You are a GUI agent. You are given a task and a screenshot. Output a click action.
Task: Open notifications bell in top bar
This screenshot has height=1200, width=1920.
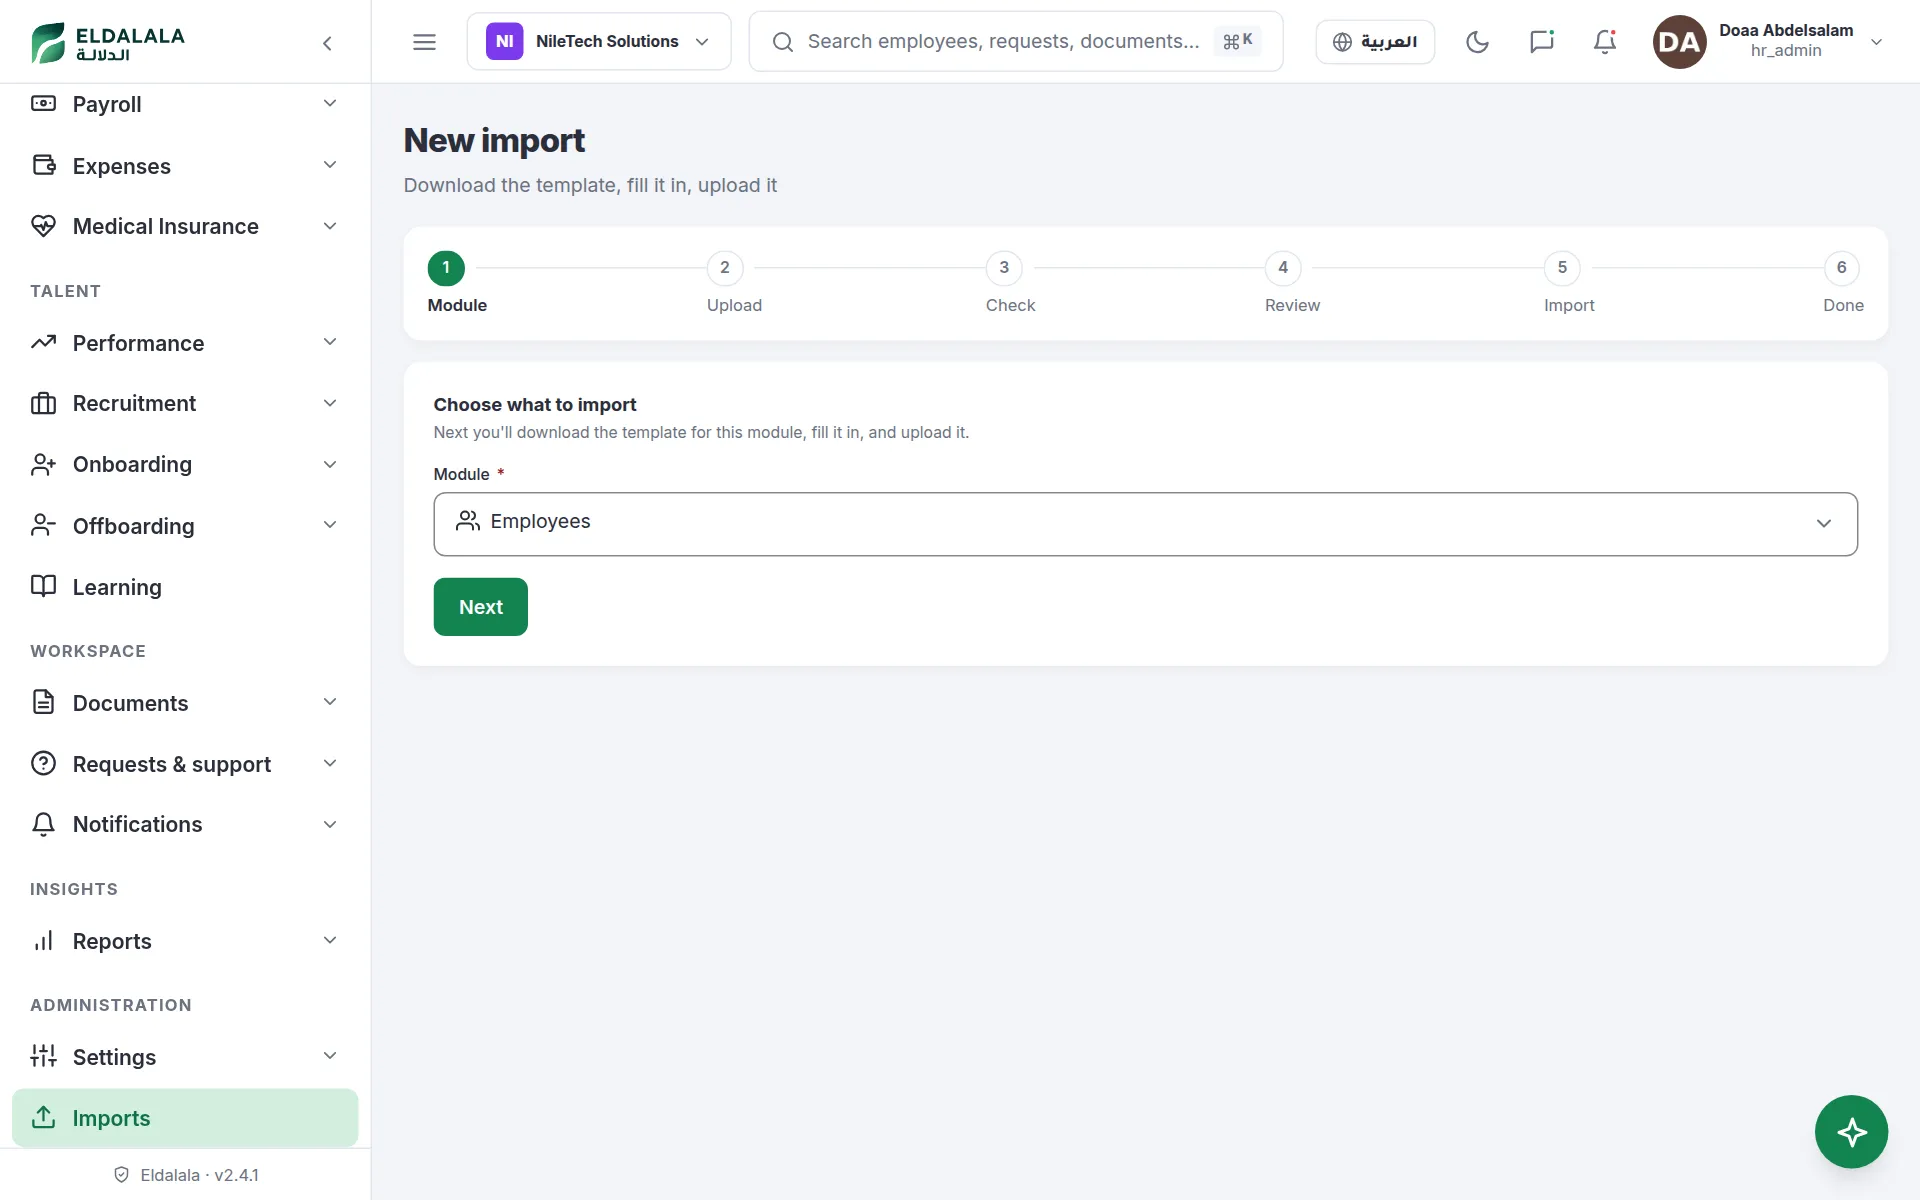tap(1605, 42)
